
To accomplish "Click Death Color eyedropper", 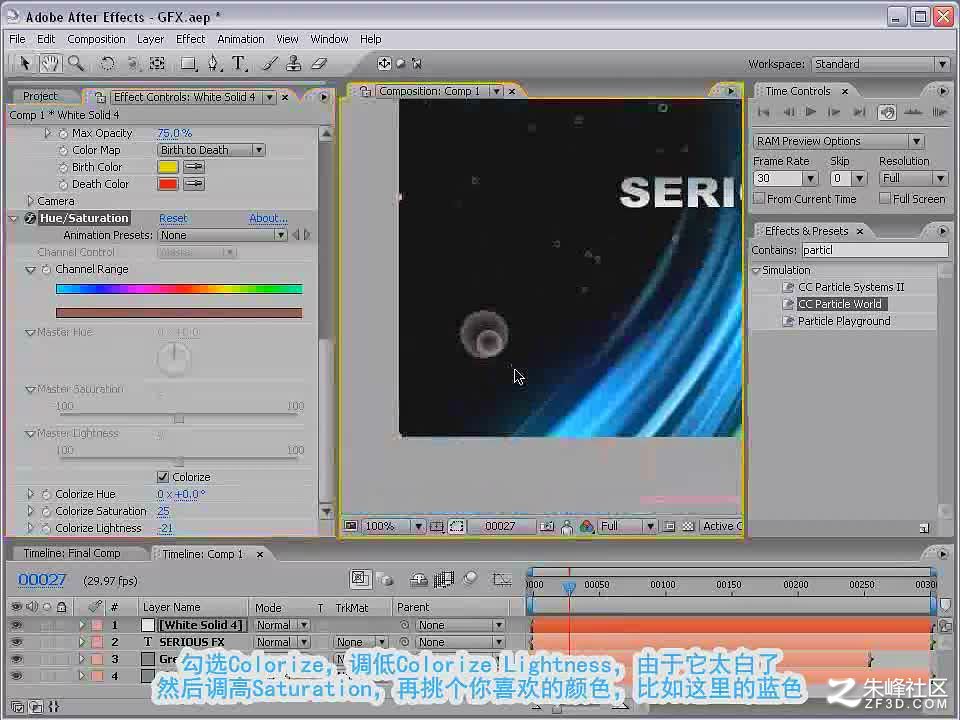I will pyautogui.click(x=193, y=184).
